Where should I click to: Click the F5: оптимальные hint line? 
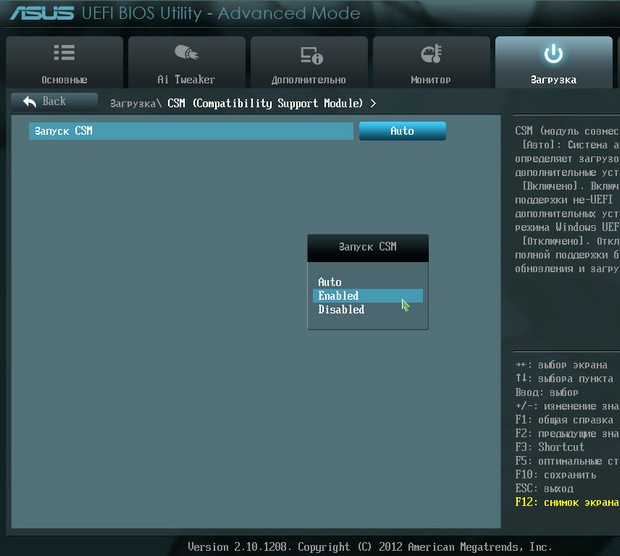pos(567,461)
